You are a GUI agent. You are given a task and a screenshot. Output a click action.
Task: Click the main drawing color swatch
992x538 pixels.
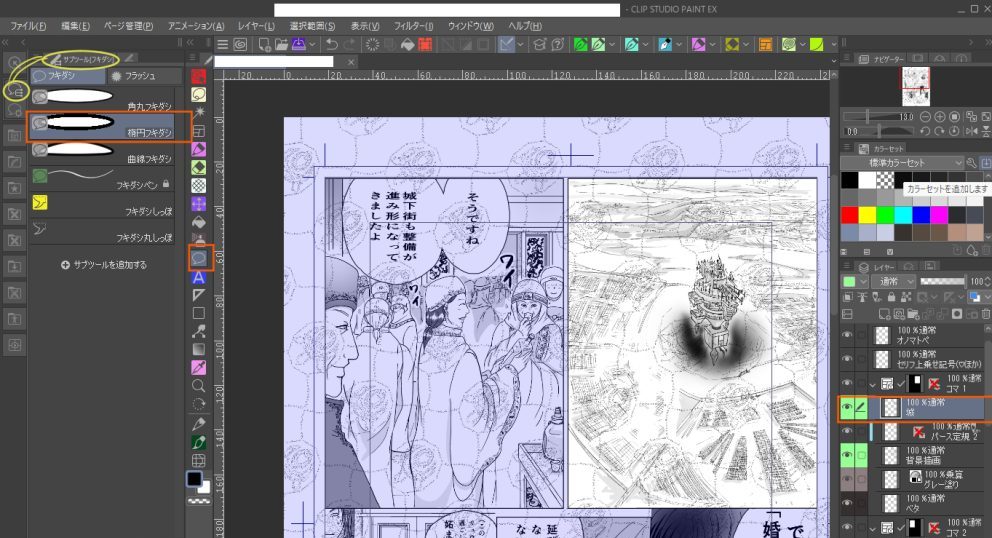pos(194,479)
